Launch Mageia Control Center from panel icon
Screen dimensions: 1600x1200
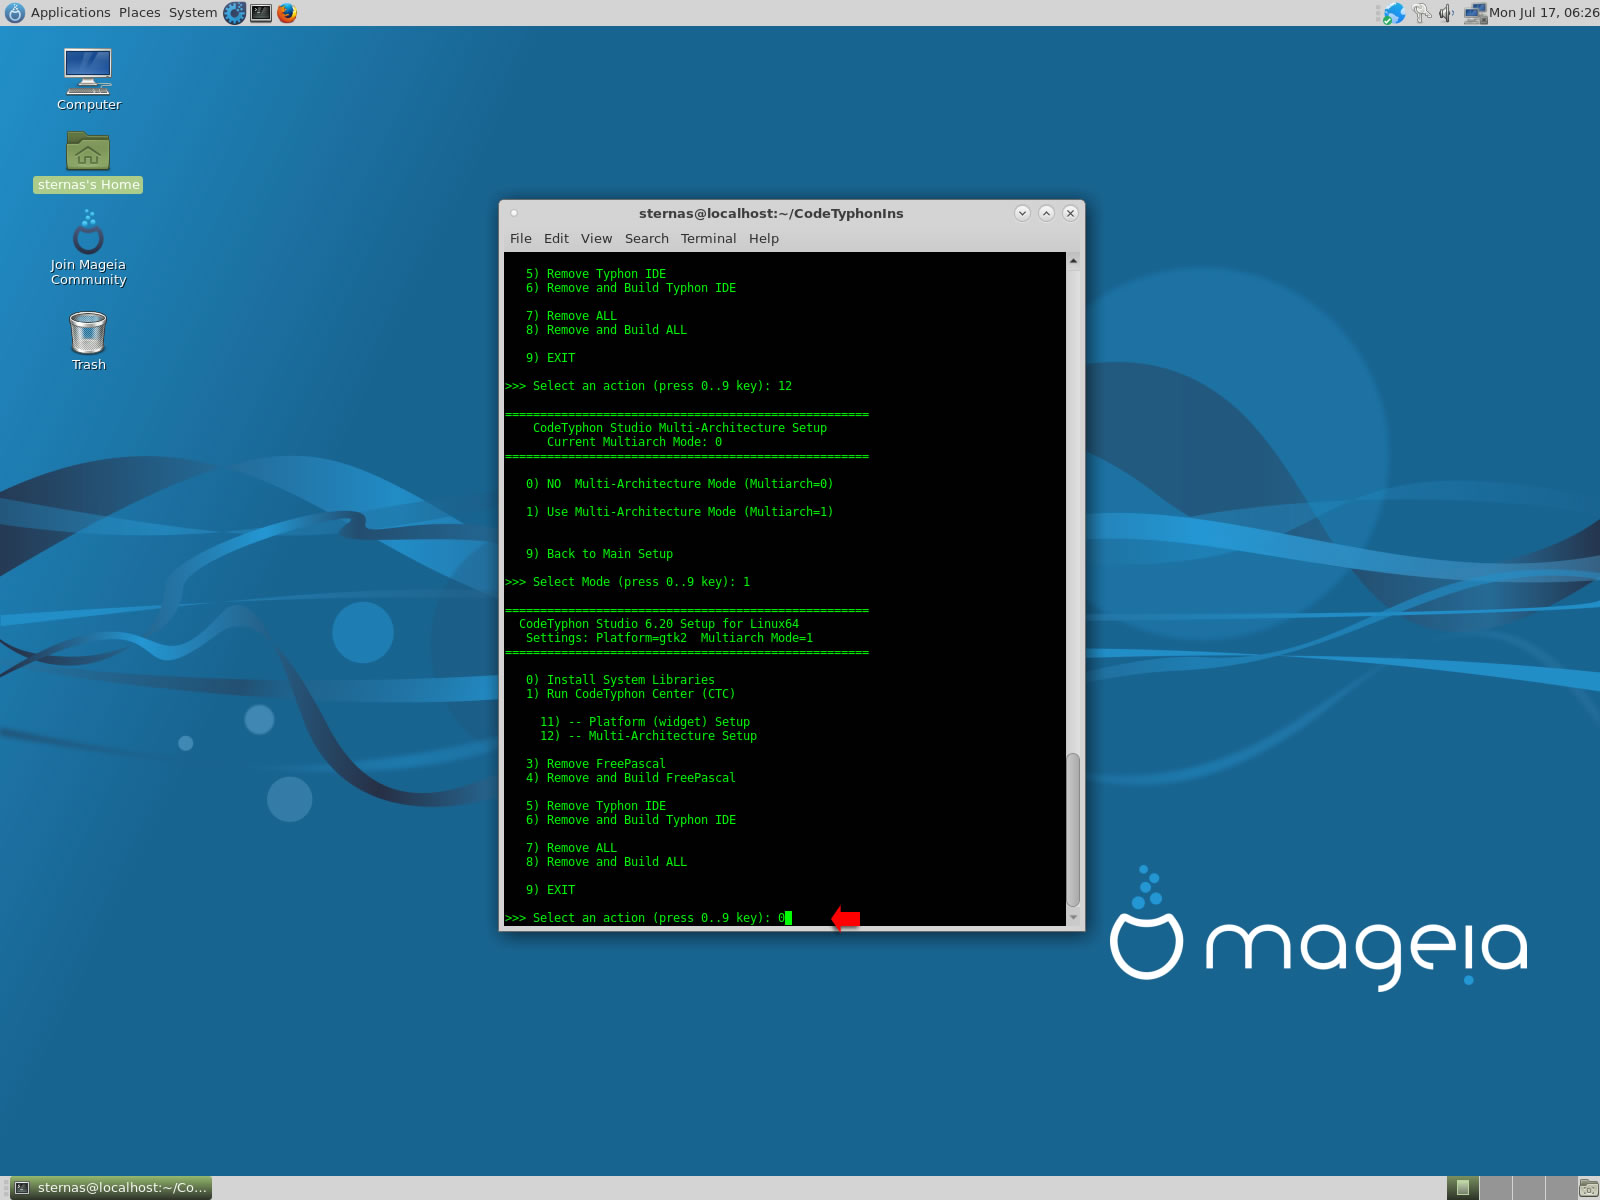pyautogui.click(x=235, y=13)
